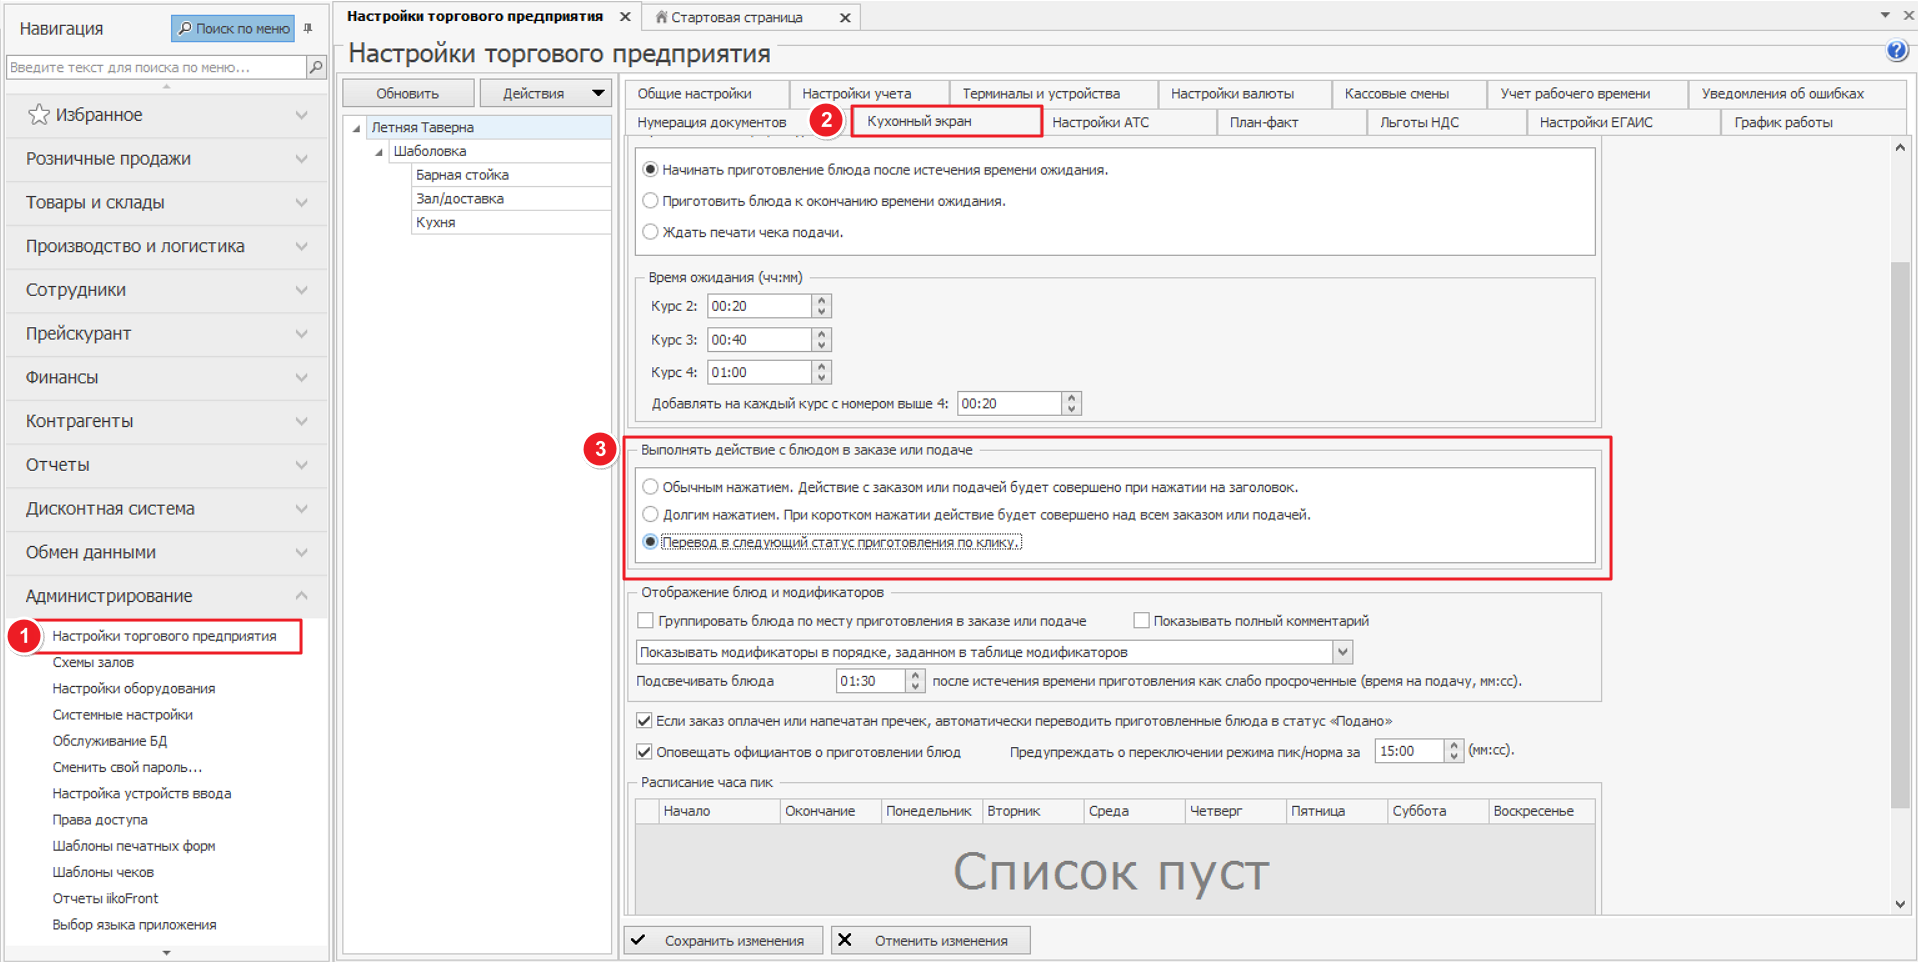Select 'Перевод в следующий статус приготовления по клику'
The width and height of the screenshot is (1918, 962).
(650, 542)
